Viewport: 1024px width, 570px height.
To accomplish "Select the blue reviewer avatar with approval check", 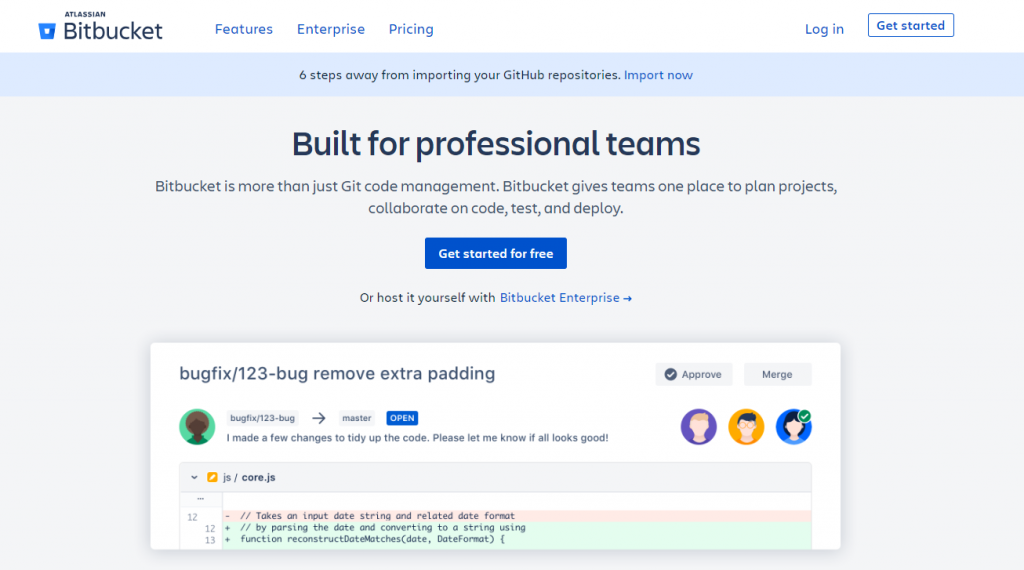I will (x=793, y=427).
